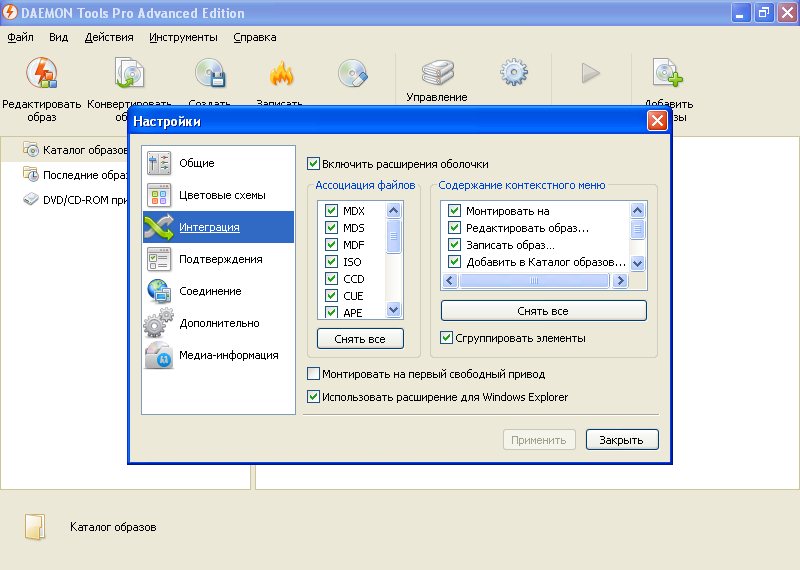Click the Записать flame toolbar icon
800x570 pixels.
point(281,74)
